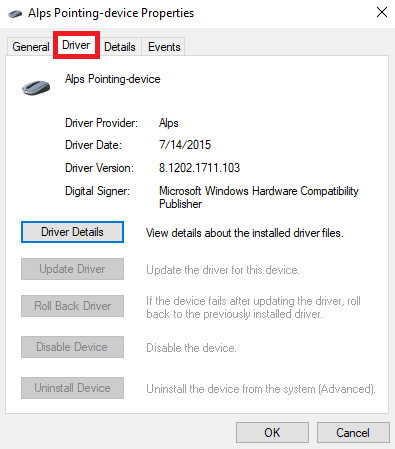Click the Microsoft Windows Hardware Compatibility Publisher text

click(259, 197)
